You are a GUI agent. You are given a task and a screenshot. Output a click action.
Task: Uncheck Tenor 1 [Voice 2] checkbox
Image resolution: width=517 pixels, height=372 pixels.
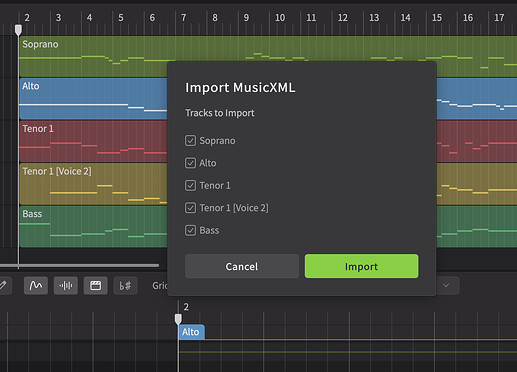[x=190, y=208]
